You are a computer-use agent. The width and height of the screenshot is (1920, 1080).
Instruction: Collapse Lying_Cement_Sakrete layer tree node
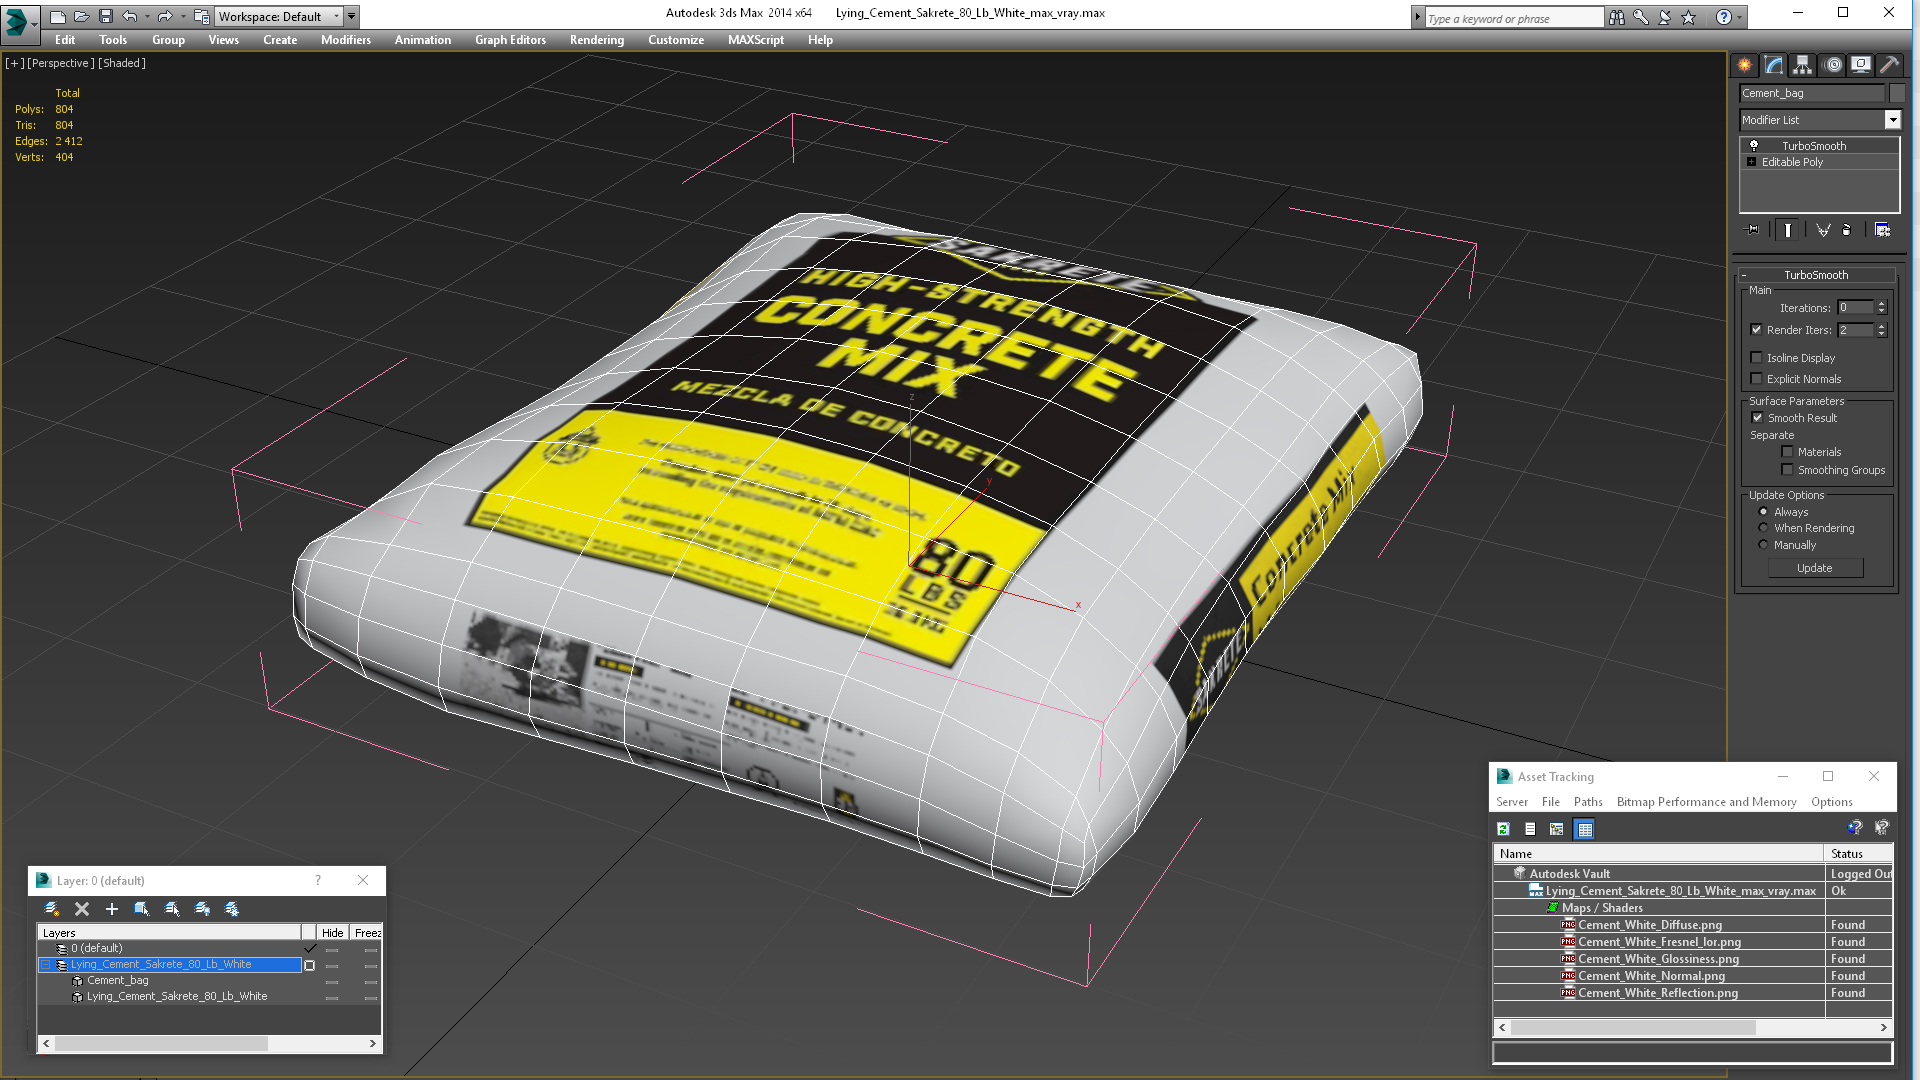[45, 965]
